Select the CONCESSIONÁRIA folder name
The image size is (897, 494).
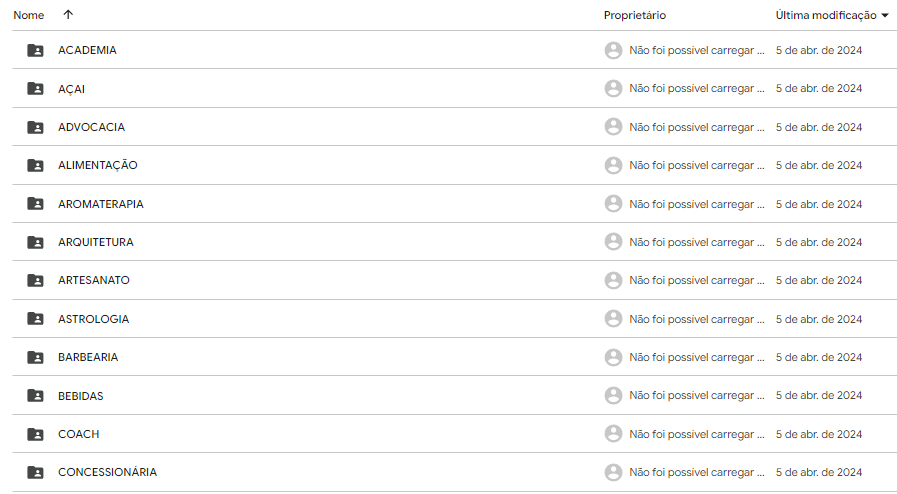click(107, 472)
